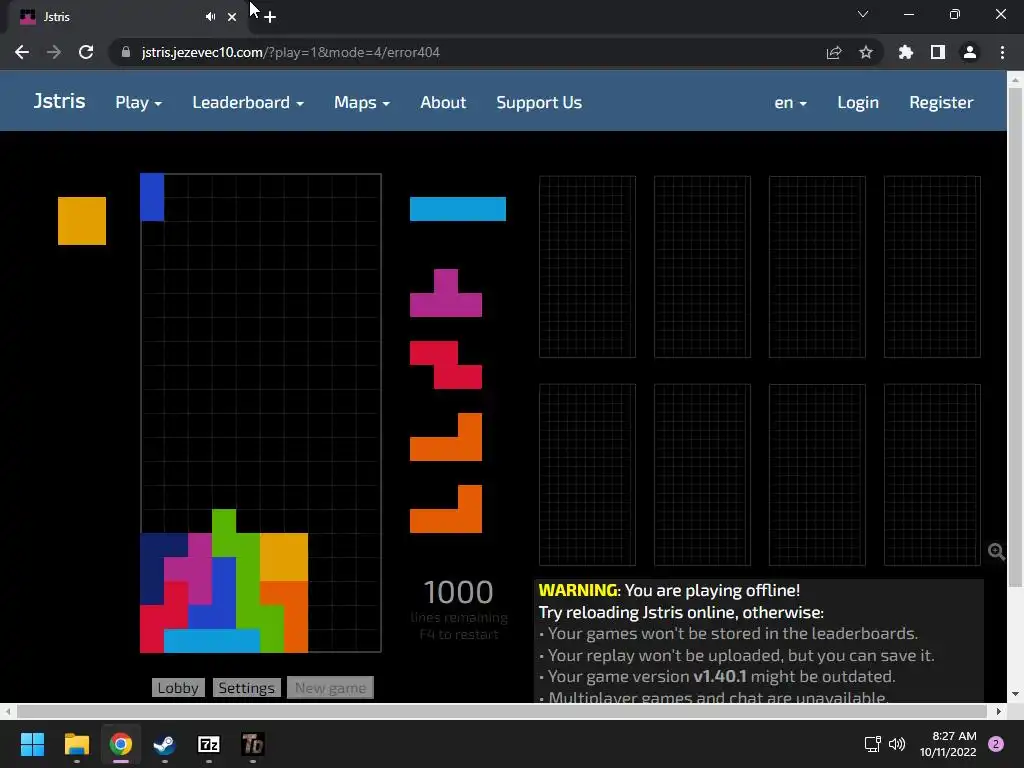This screenshot has height=768, width=1024.
Task: Click the browser forward arrow
Action: pos(54,52)
